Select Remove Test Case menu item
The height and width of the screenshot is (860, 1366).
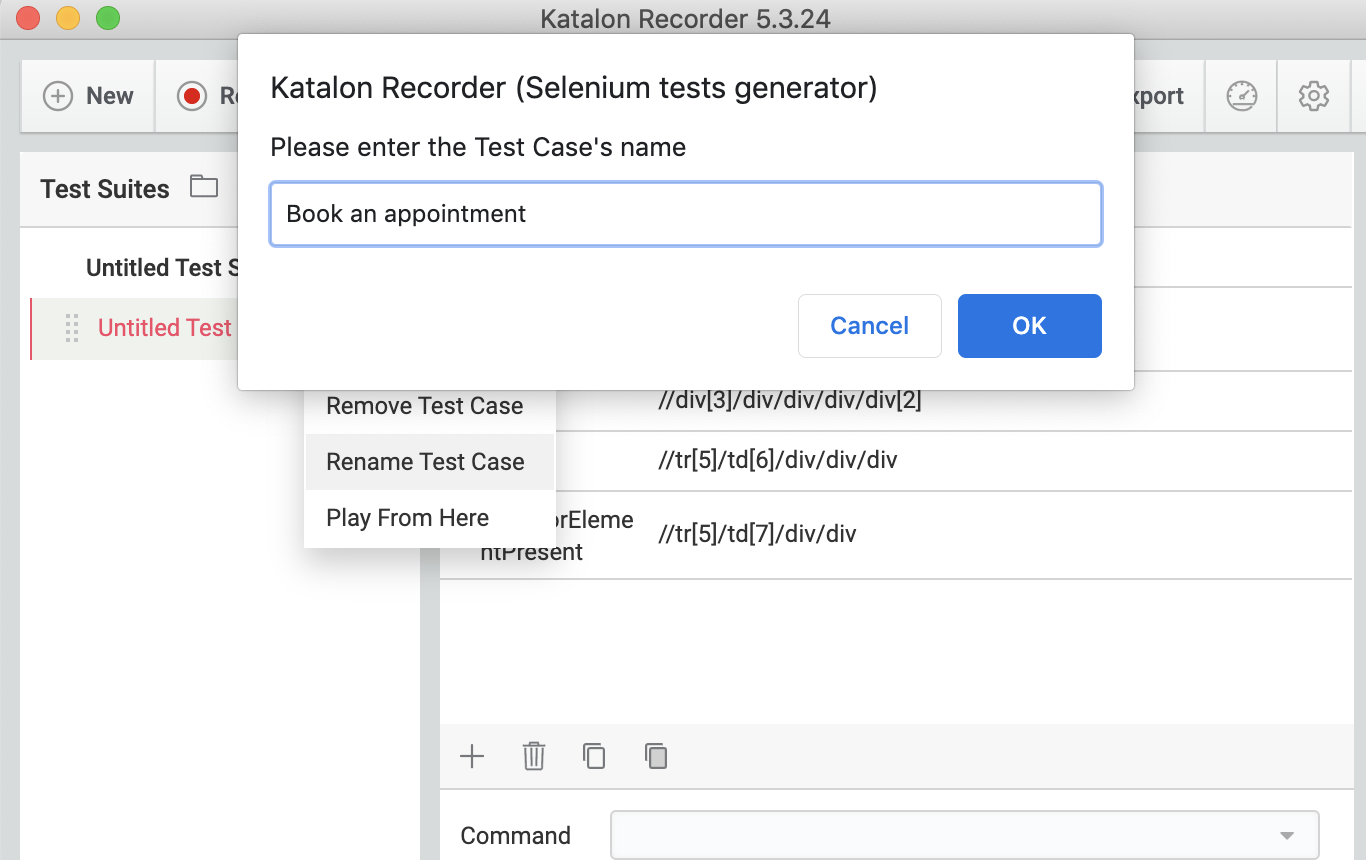[x=430, y=406]
